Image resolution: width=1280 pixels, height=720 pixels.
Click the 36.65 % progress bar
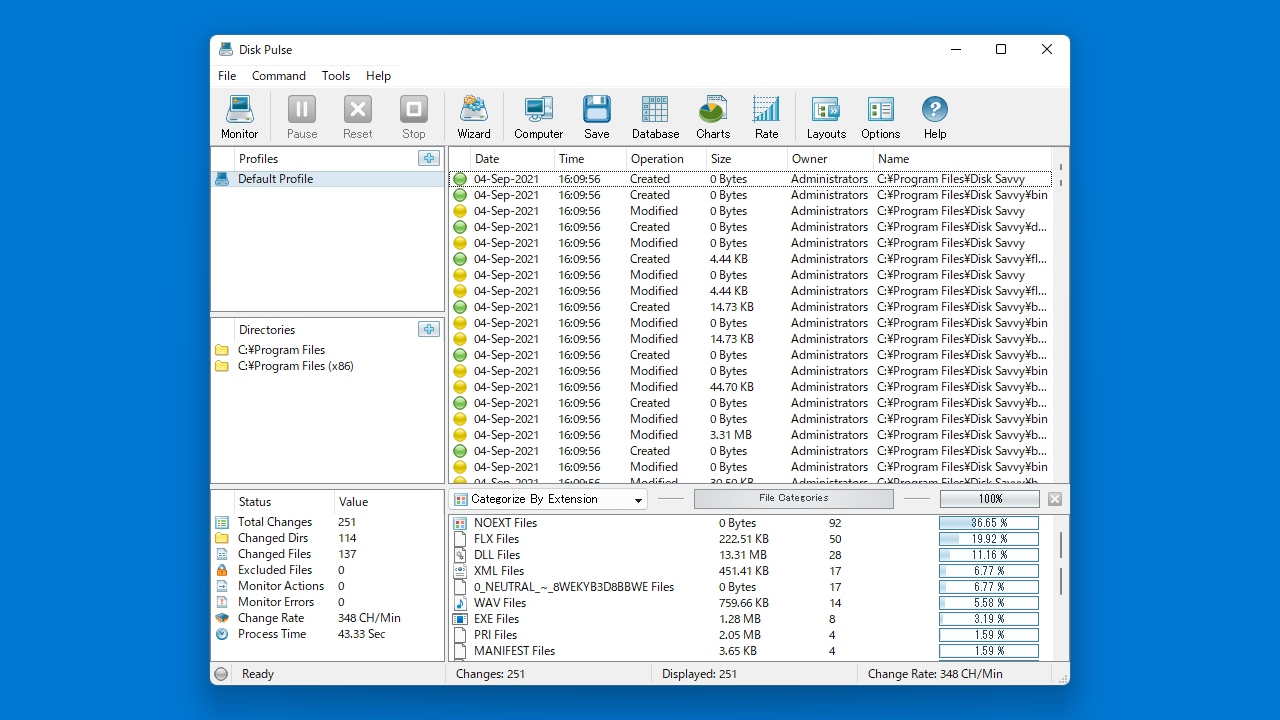pos(989,523)
